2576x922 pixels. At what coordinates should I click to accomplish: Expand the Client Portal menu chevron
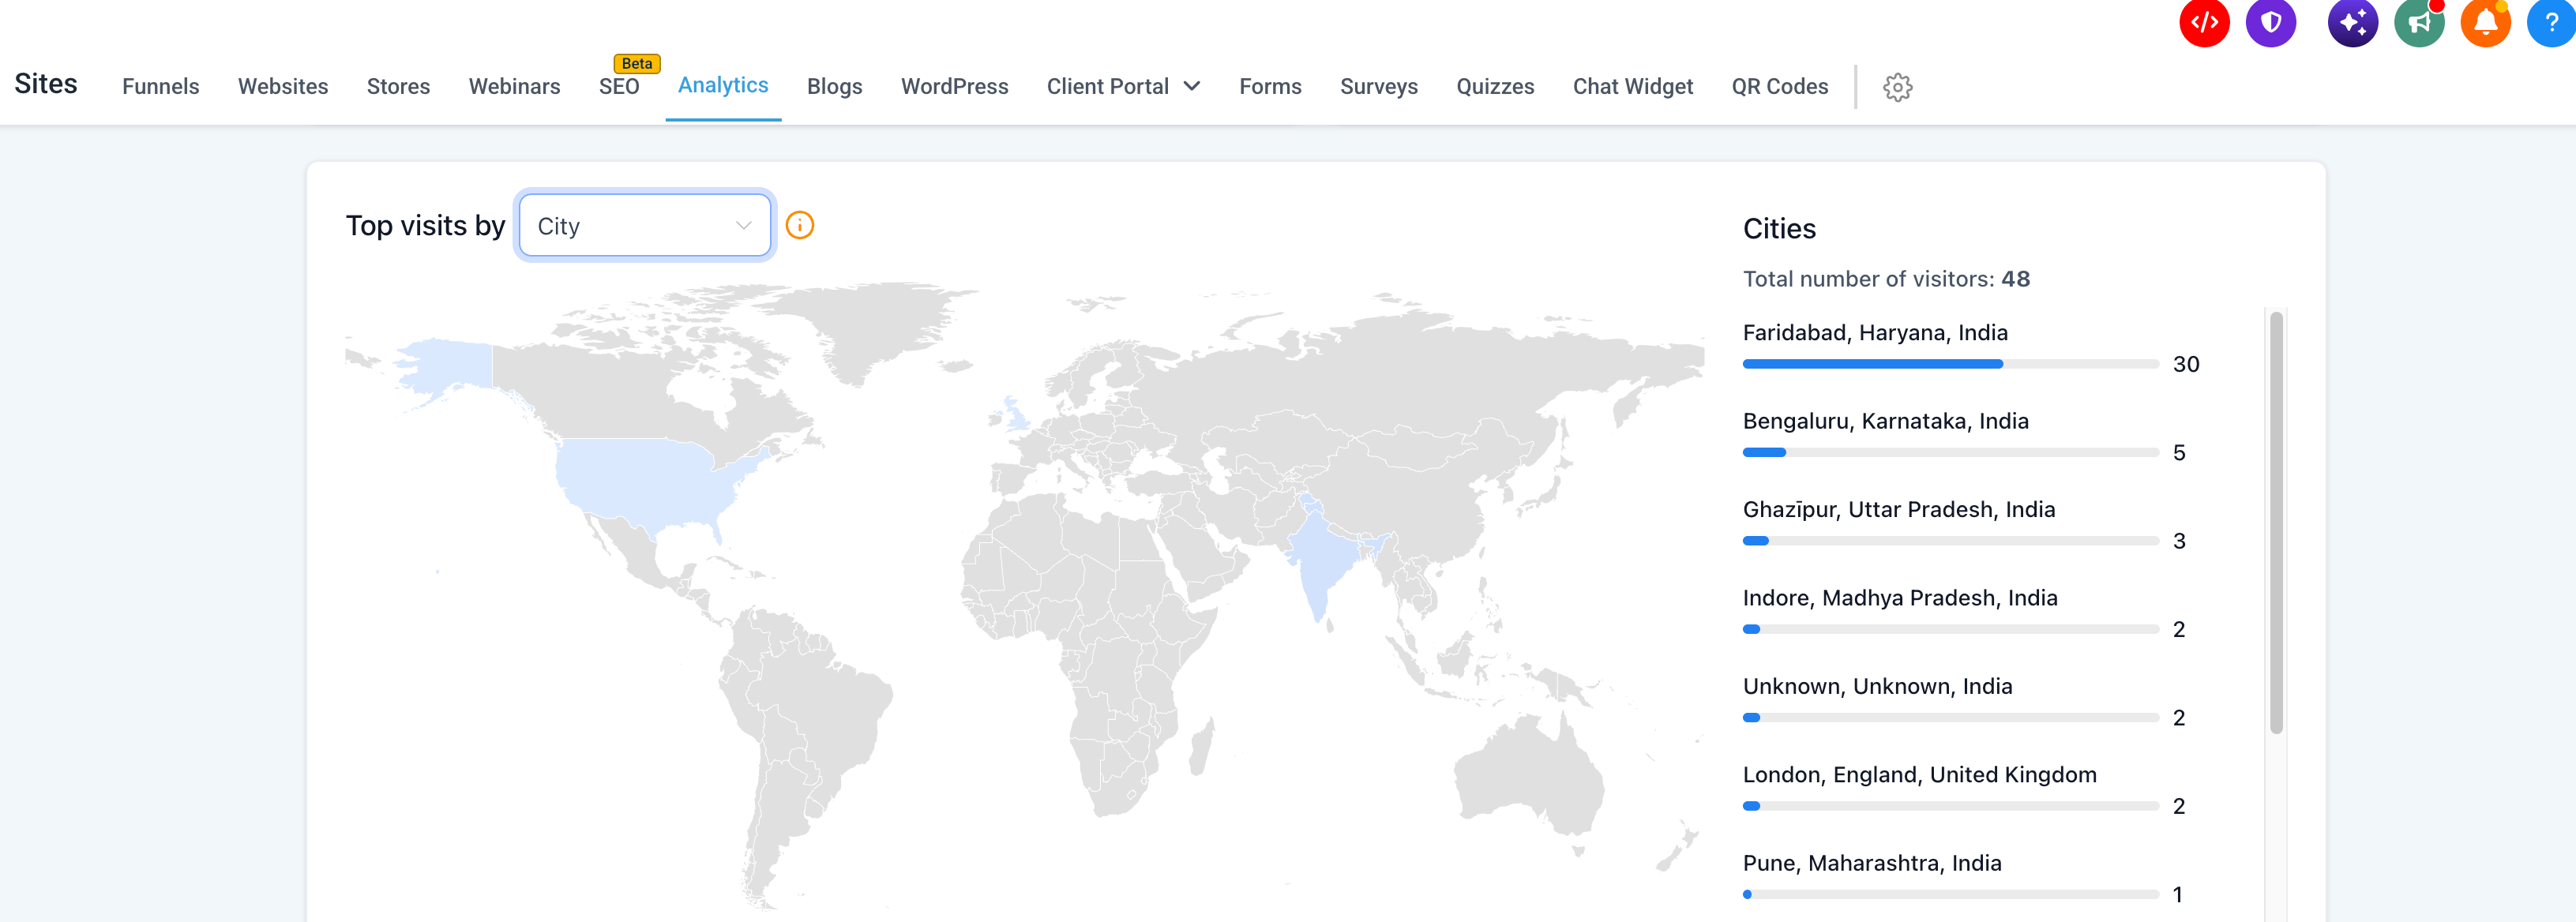[x=1191, y=87]
